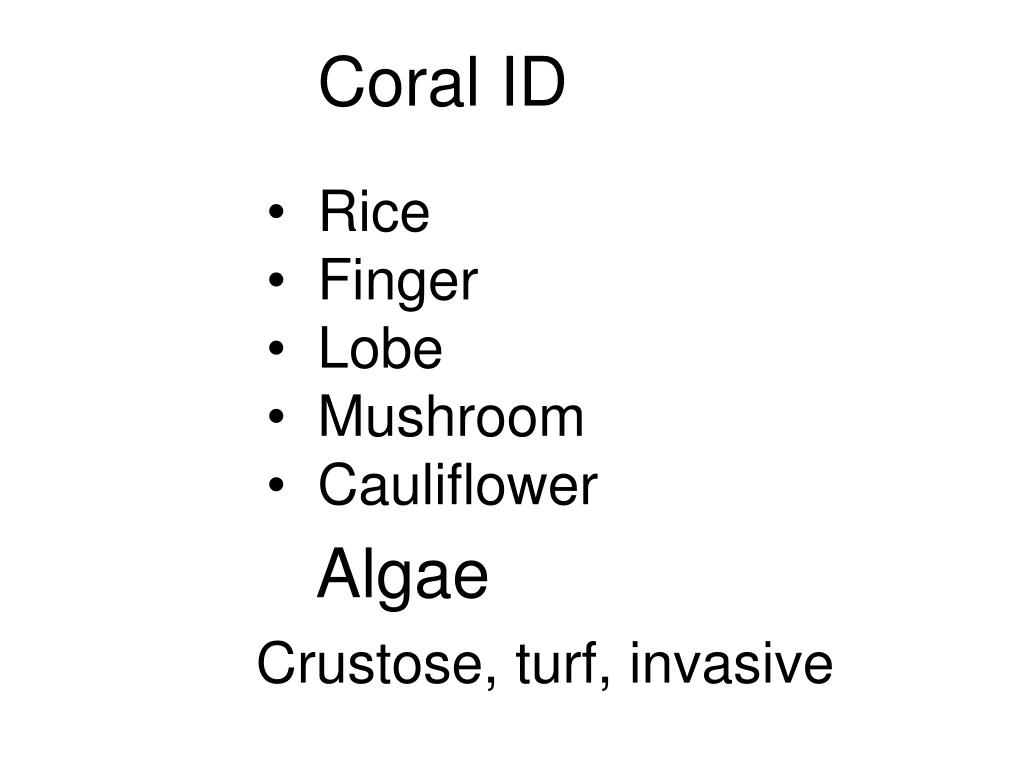Click the word invasive

tap(731, 664)
